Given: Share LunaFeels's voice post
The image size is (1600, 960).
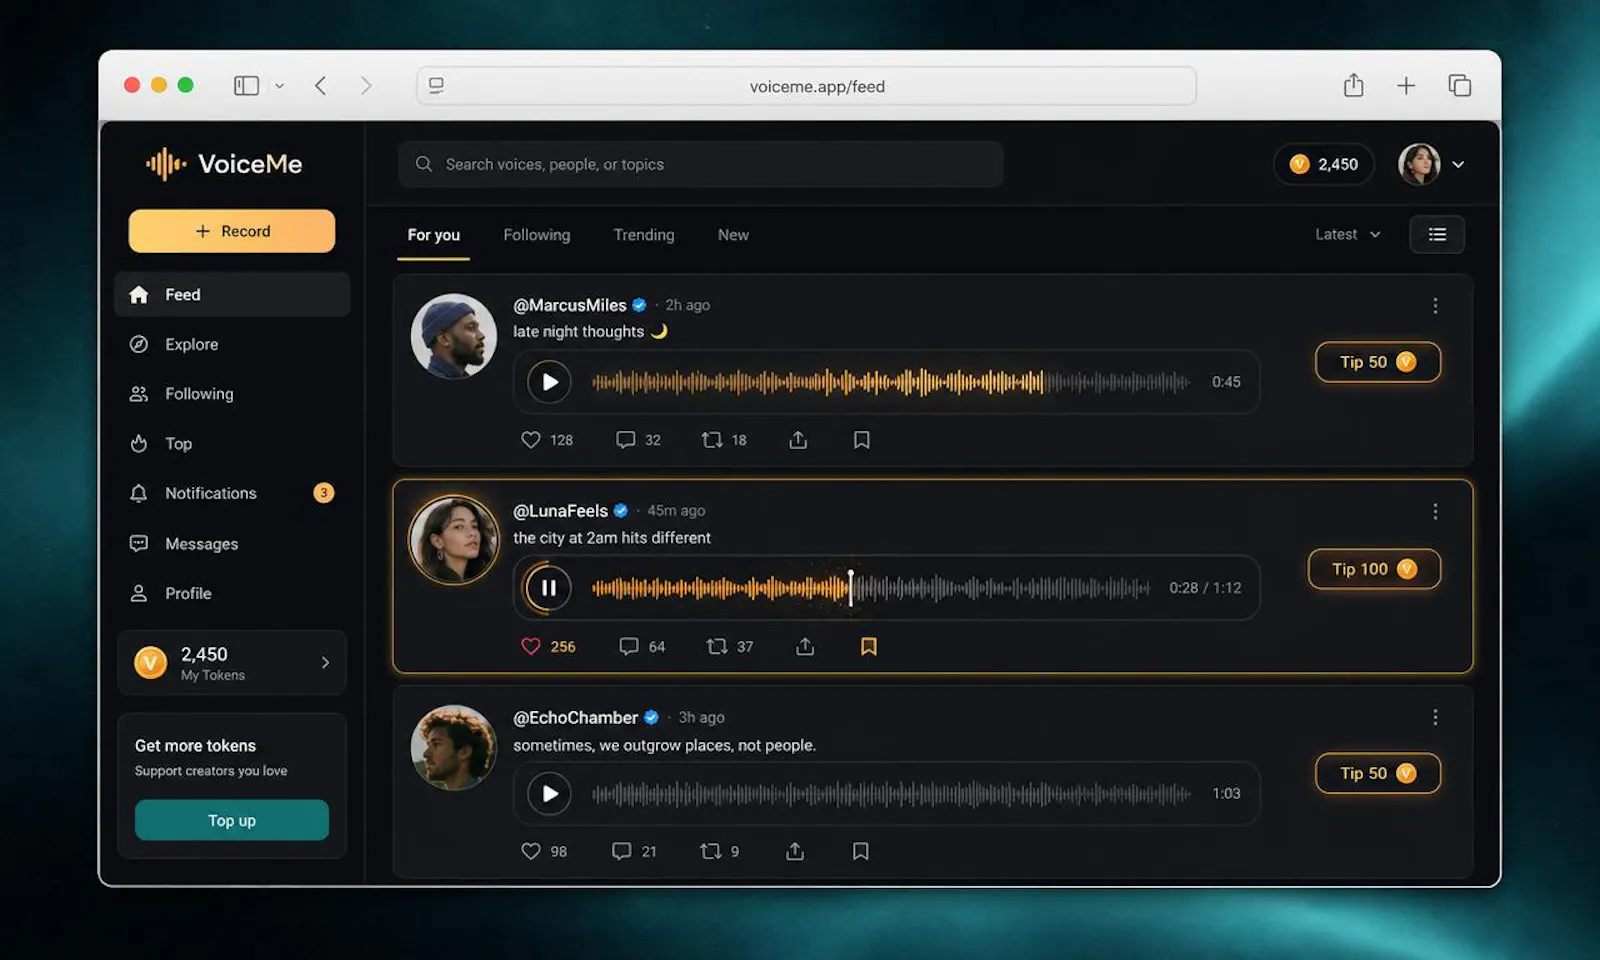Looking at the screenshot, I should tap(805, 646).
